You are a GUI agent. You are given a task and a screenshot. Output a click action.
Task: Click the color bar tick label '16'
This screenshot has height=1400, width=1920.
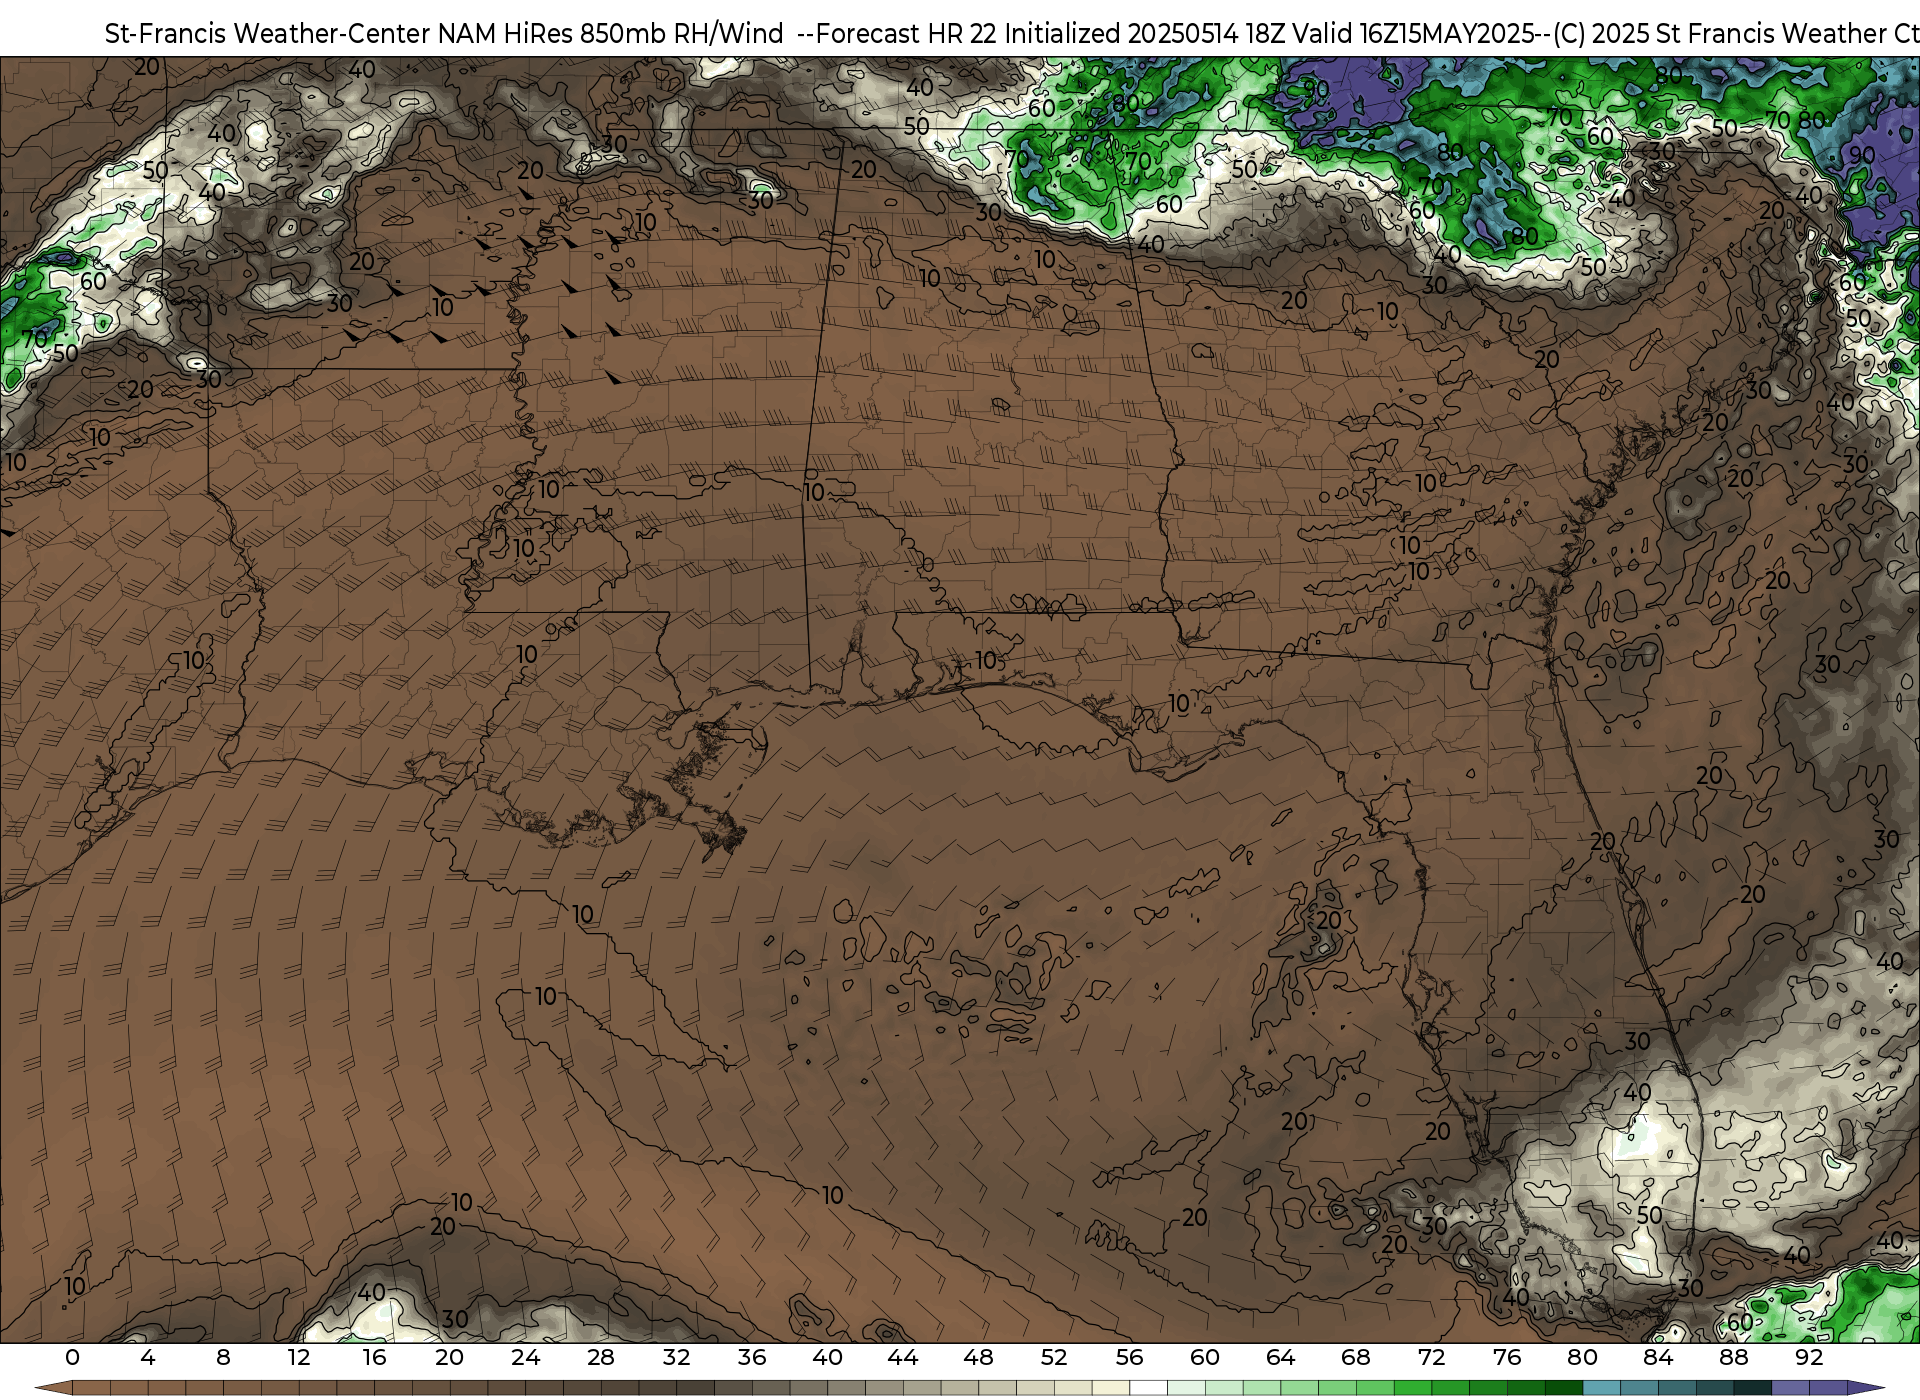374,1358
